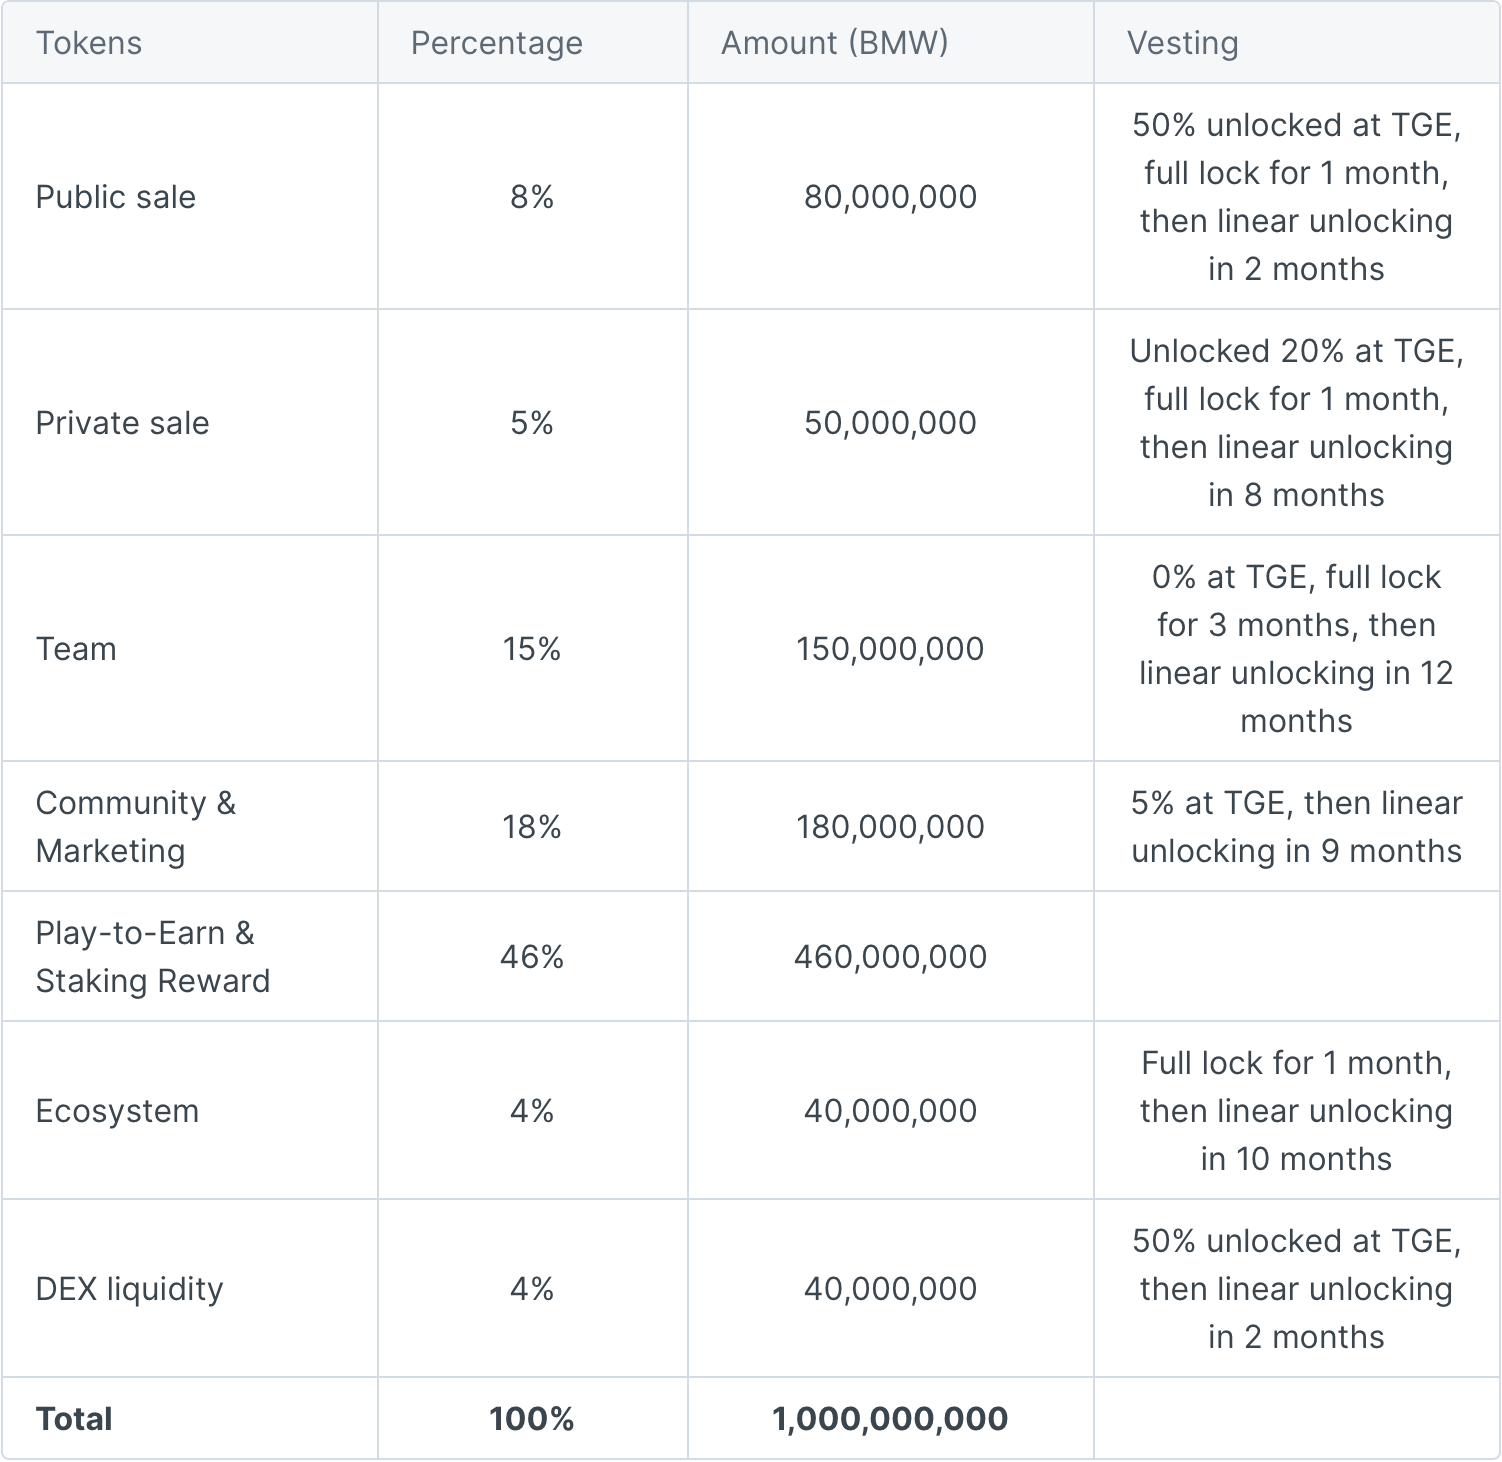1502x1462 pixels.
Task: Click the 1,000,000,000 total amount
Action: click(890, 1419)
